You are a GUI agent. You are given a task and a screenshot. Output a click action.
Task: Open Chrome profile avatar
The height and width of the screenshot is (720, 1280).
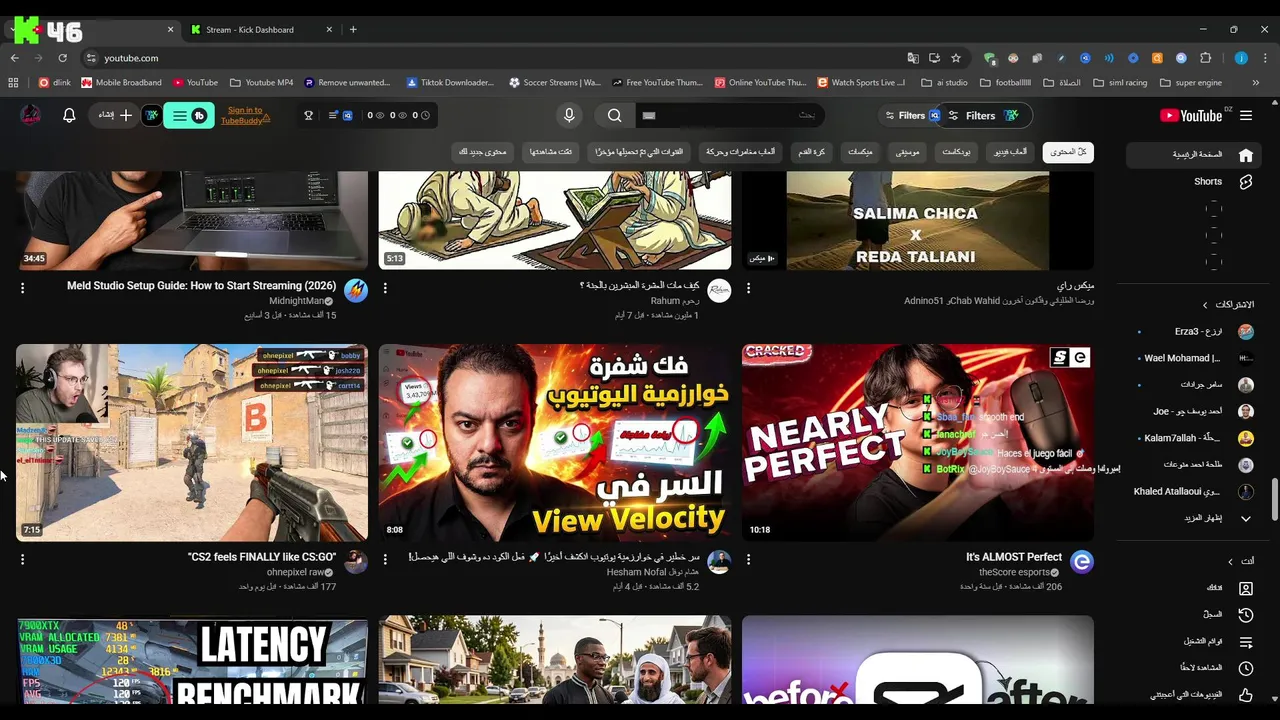point(1241,58)
